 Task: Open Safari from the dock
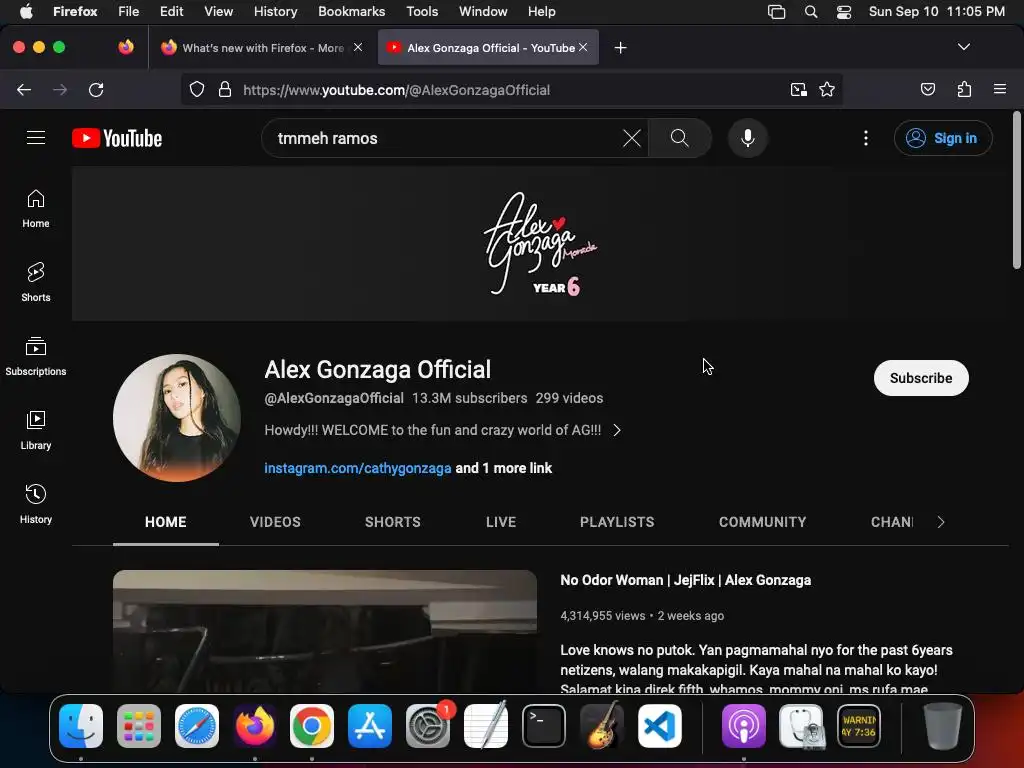(x=197, y=726)
